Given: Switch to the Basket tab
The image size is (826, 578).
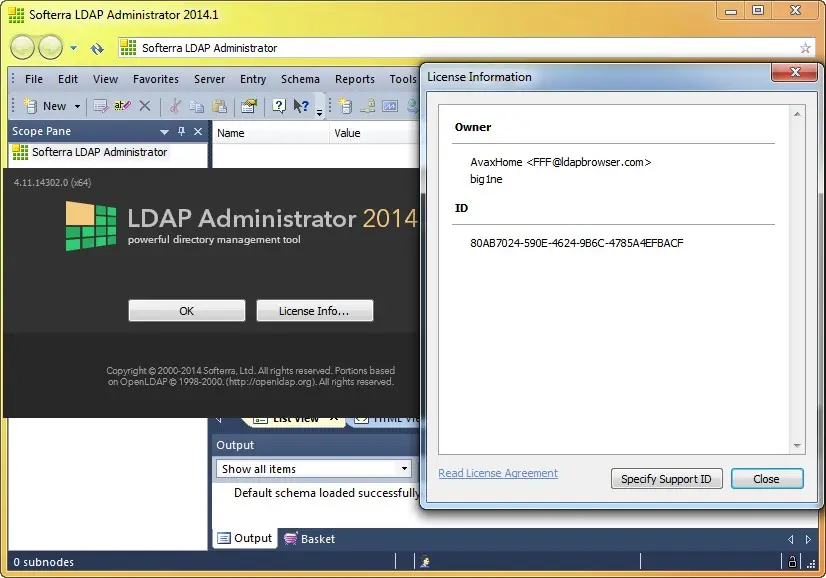Looking at the screenshot, I should pos(309,538).
